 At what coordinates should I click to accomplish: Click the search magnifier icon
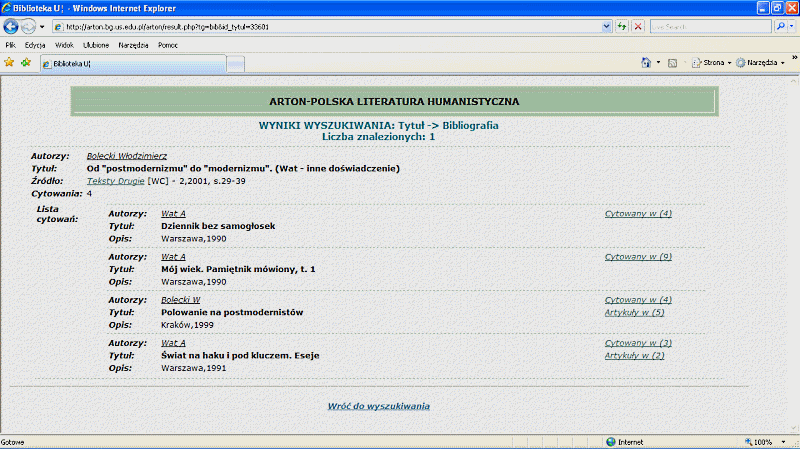779,26
